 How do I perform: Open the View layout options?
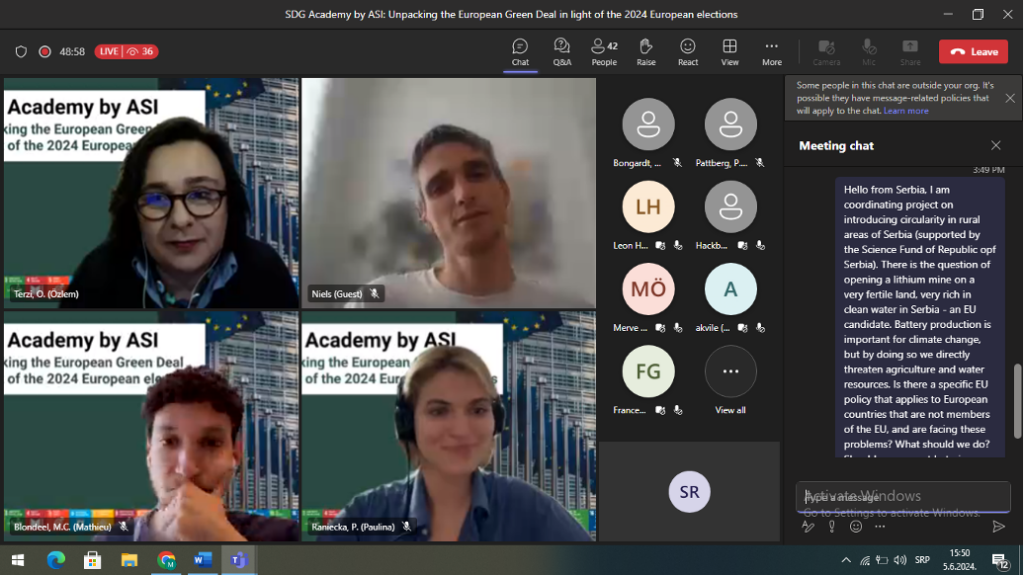(x=730, y=51)
